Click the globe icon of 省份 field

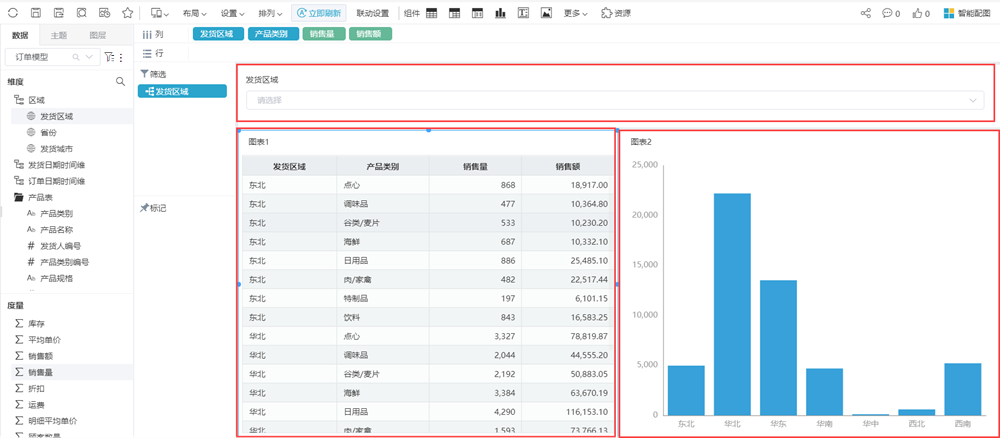click(x=31, y=133)
